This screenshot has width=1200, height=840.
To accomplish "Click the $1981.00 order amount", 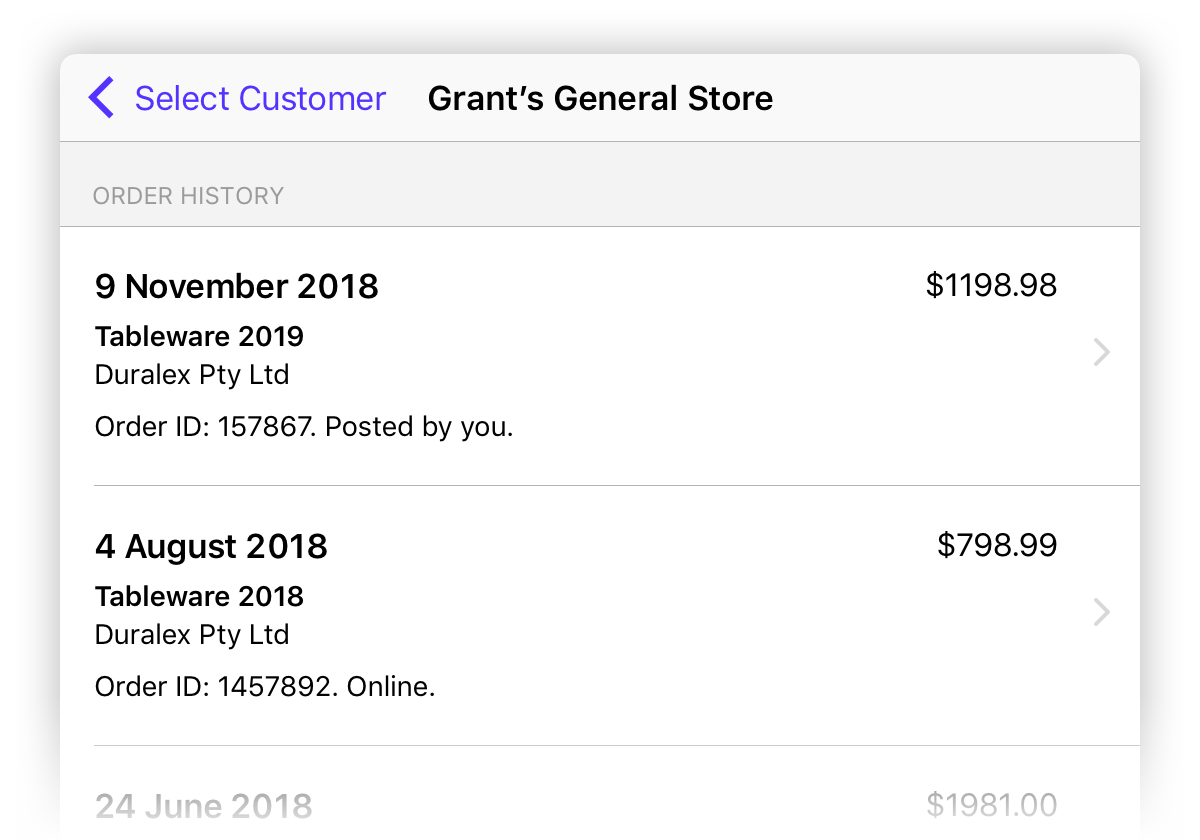I will point(991,805).
